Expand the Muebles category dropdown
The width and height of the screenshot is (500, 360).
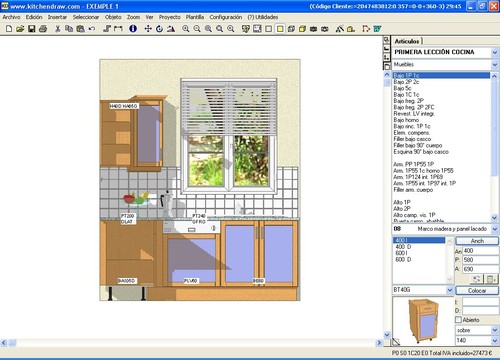click(494, 64)
